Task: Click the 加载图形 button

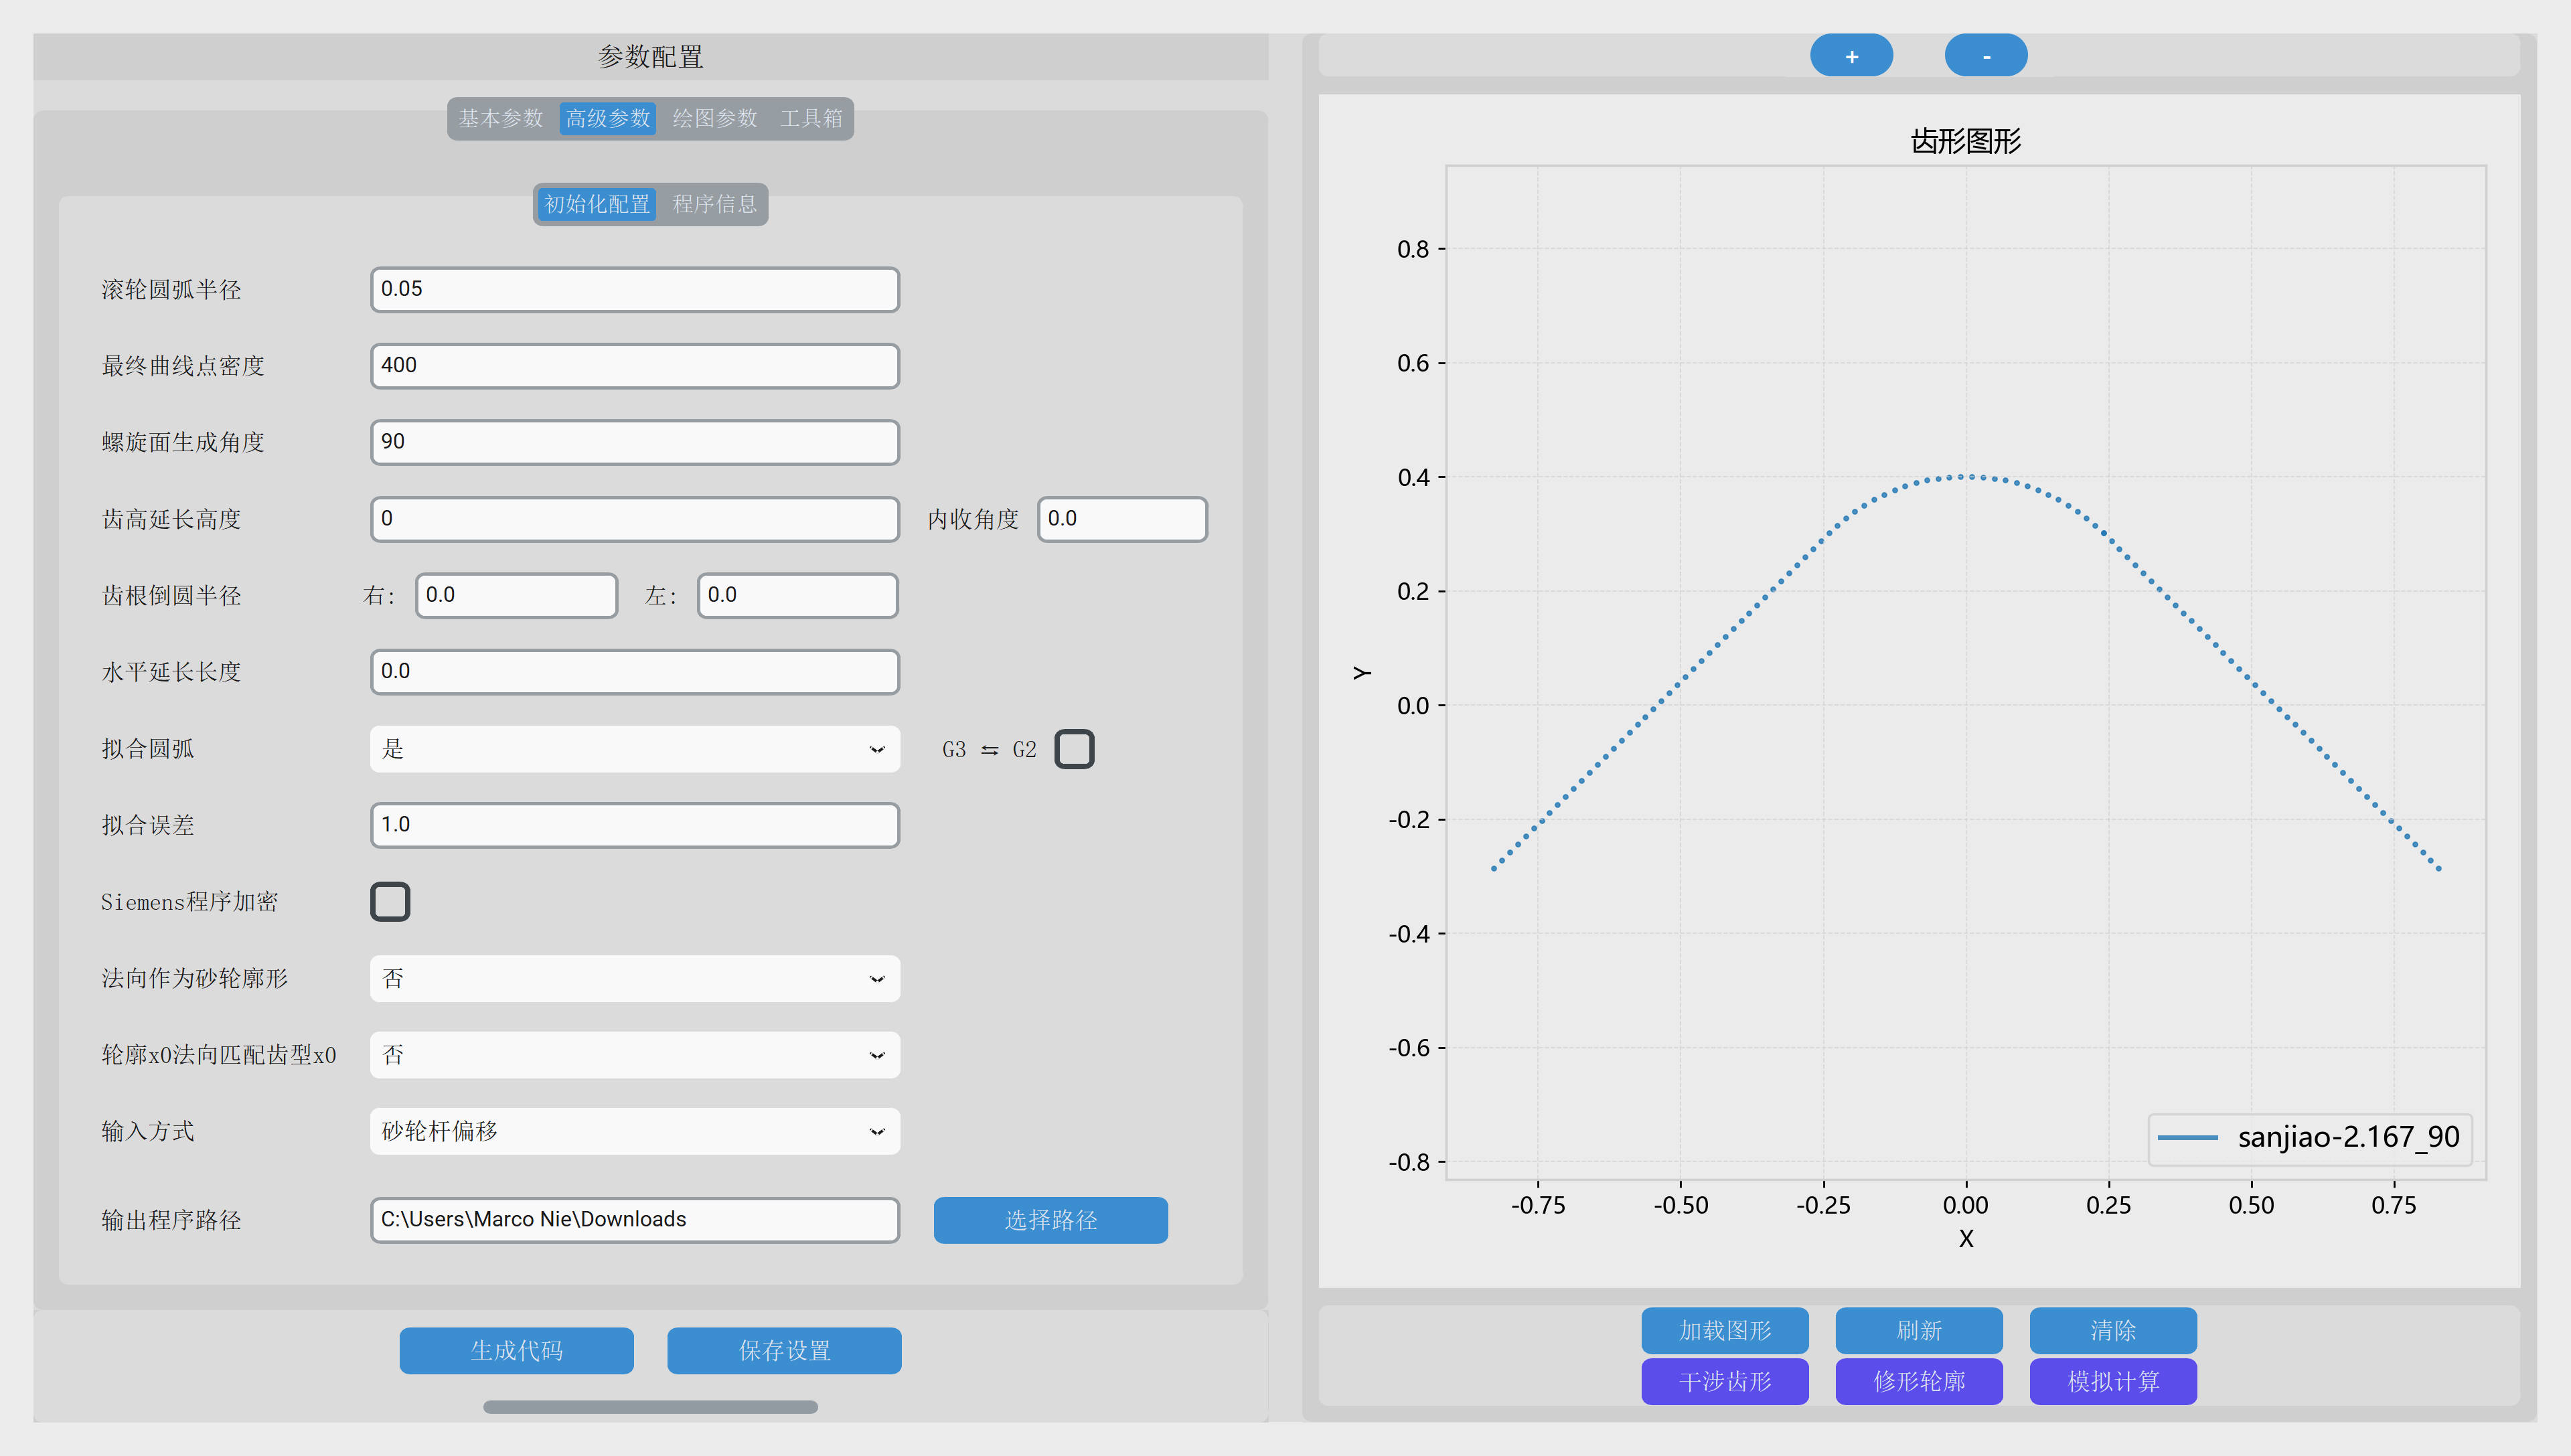Action: click(1725, 1330)
